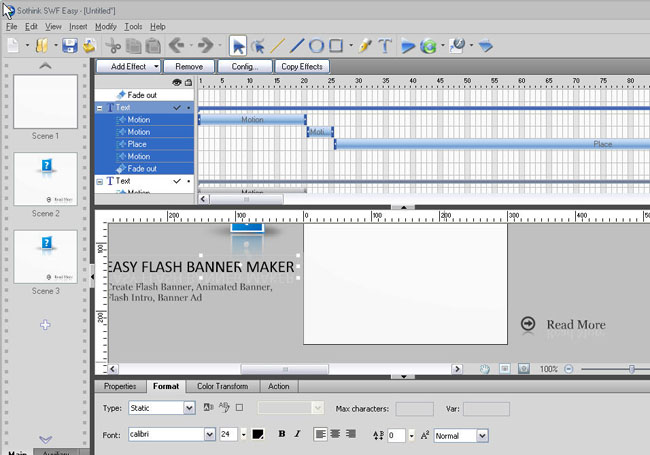Click the icon after the Export icon
Viewport: 650px width, 455px height.
coord(485,46)
